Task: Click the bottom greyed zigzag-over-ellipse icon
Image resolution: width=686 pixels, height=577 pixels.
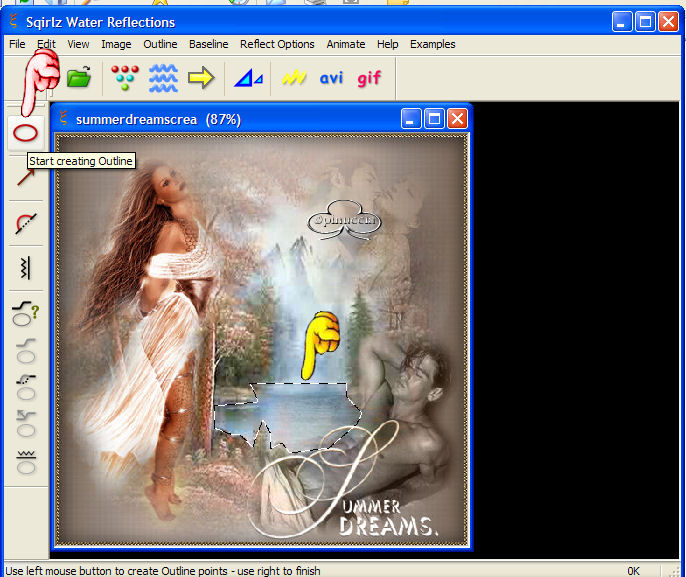Action: (26, 462)
